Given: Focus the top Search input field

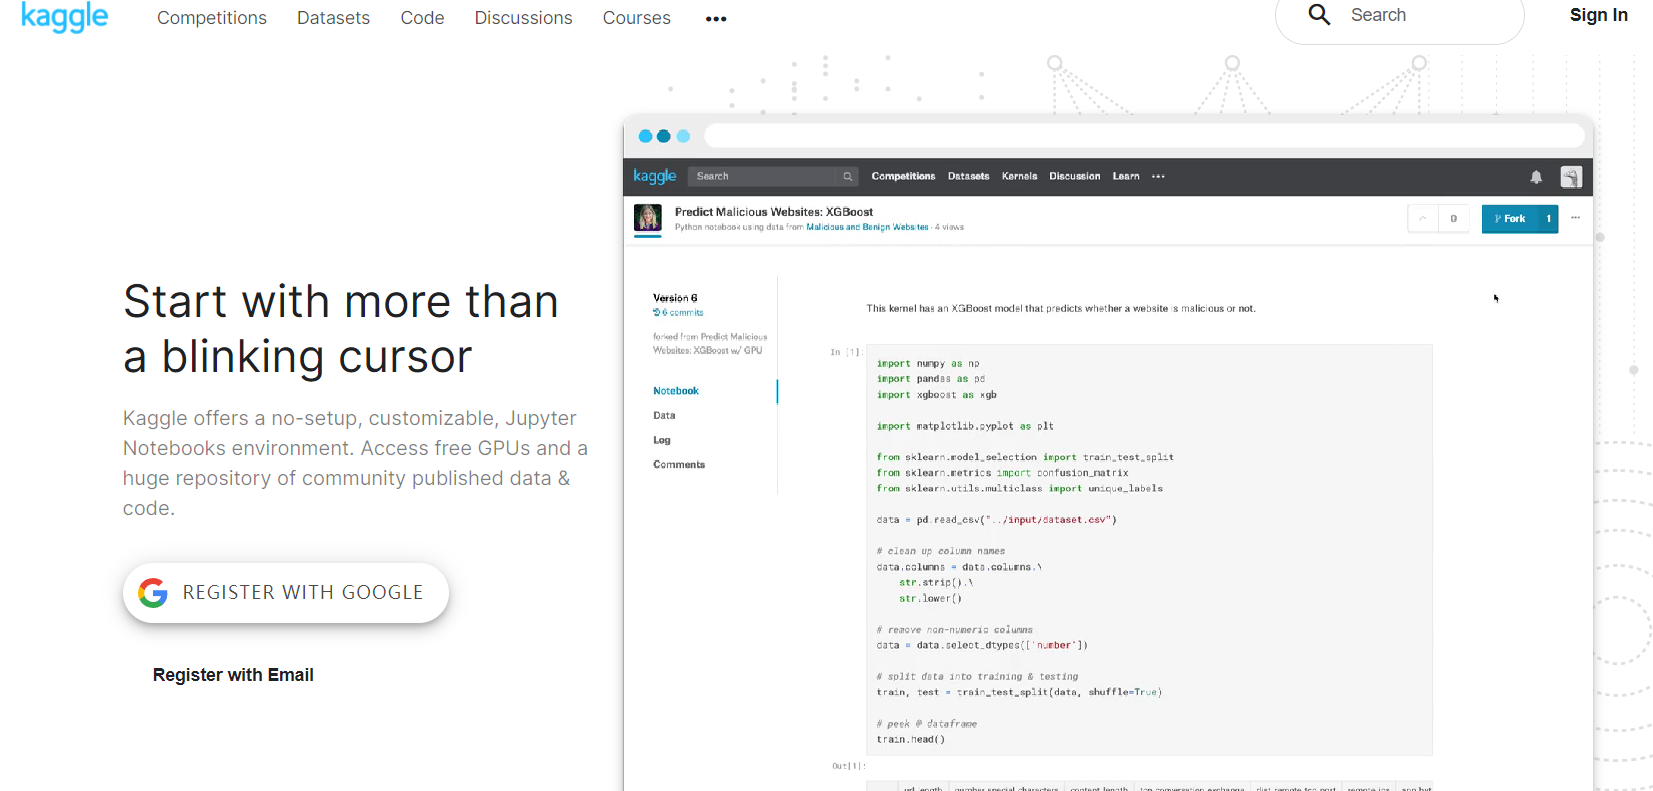Looking at the screenshot, I should click(1399, 17).
